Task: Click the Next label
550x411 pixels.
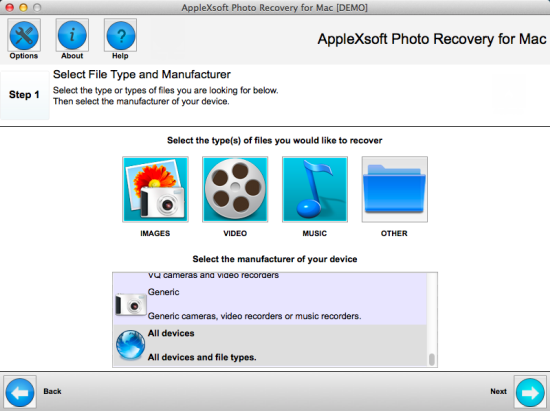Action: pyautogui.click(x=498, y=391)
